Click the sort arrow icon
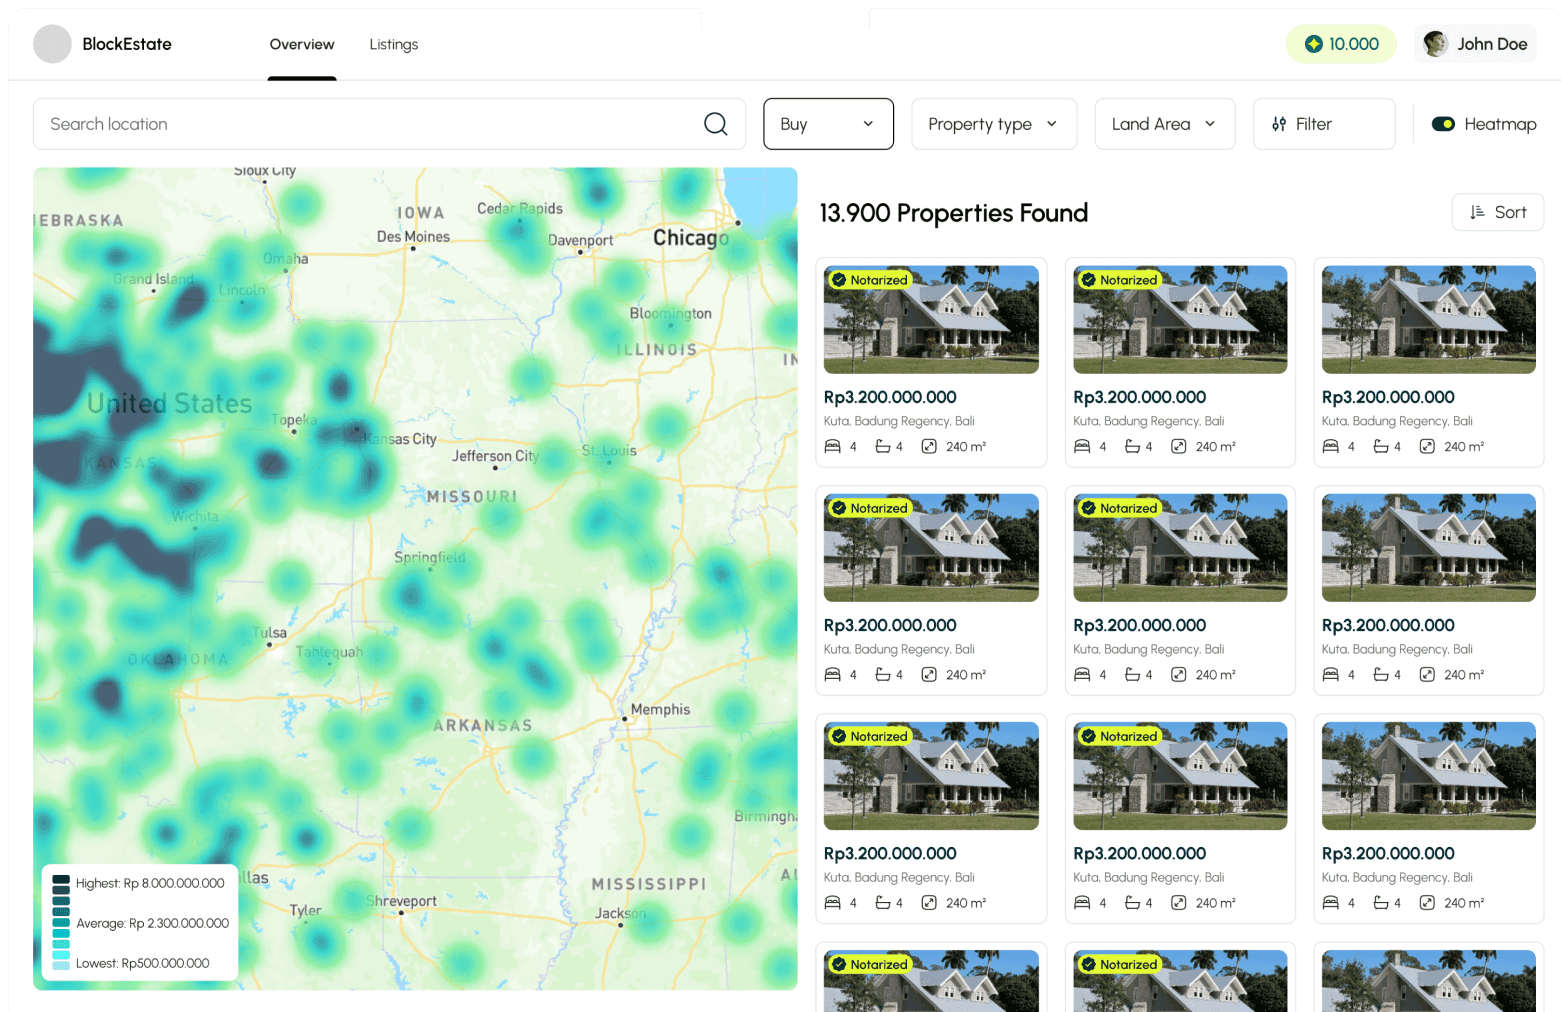Viewport: 1561px width, 1012px height. click(x=1477, y=212)
